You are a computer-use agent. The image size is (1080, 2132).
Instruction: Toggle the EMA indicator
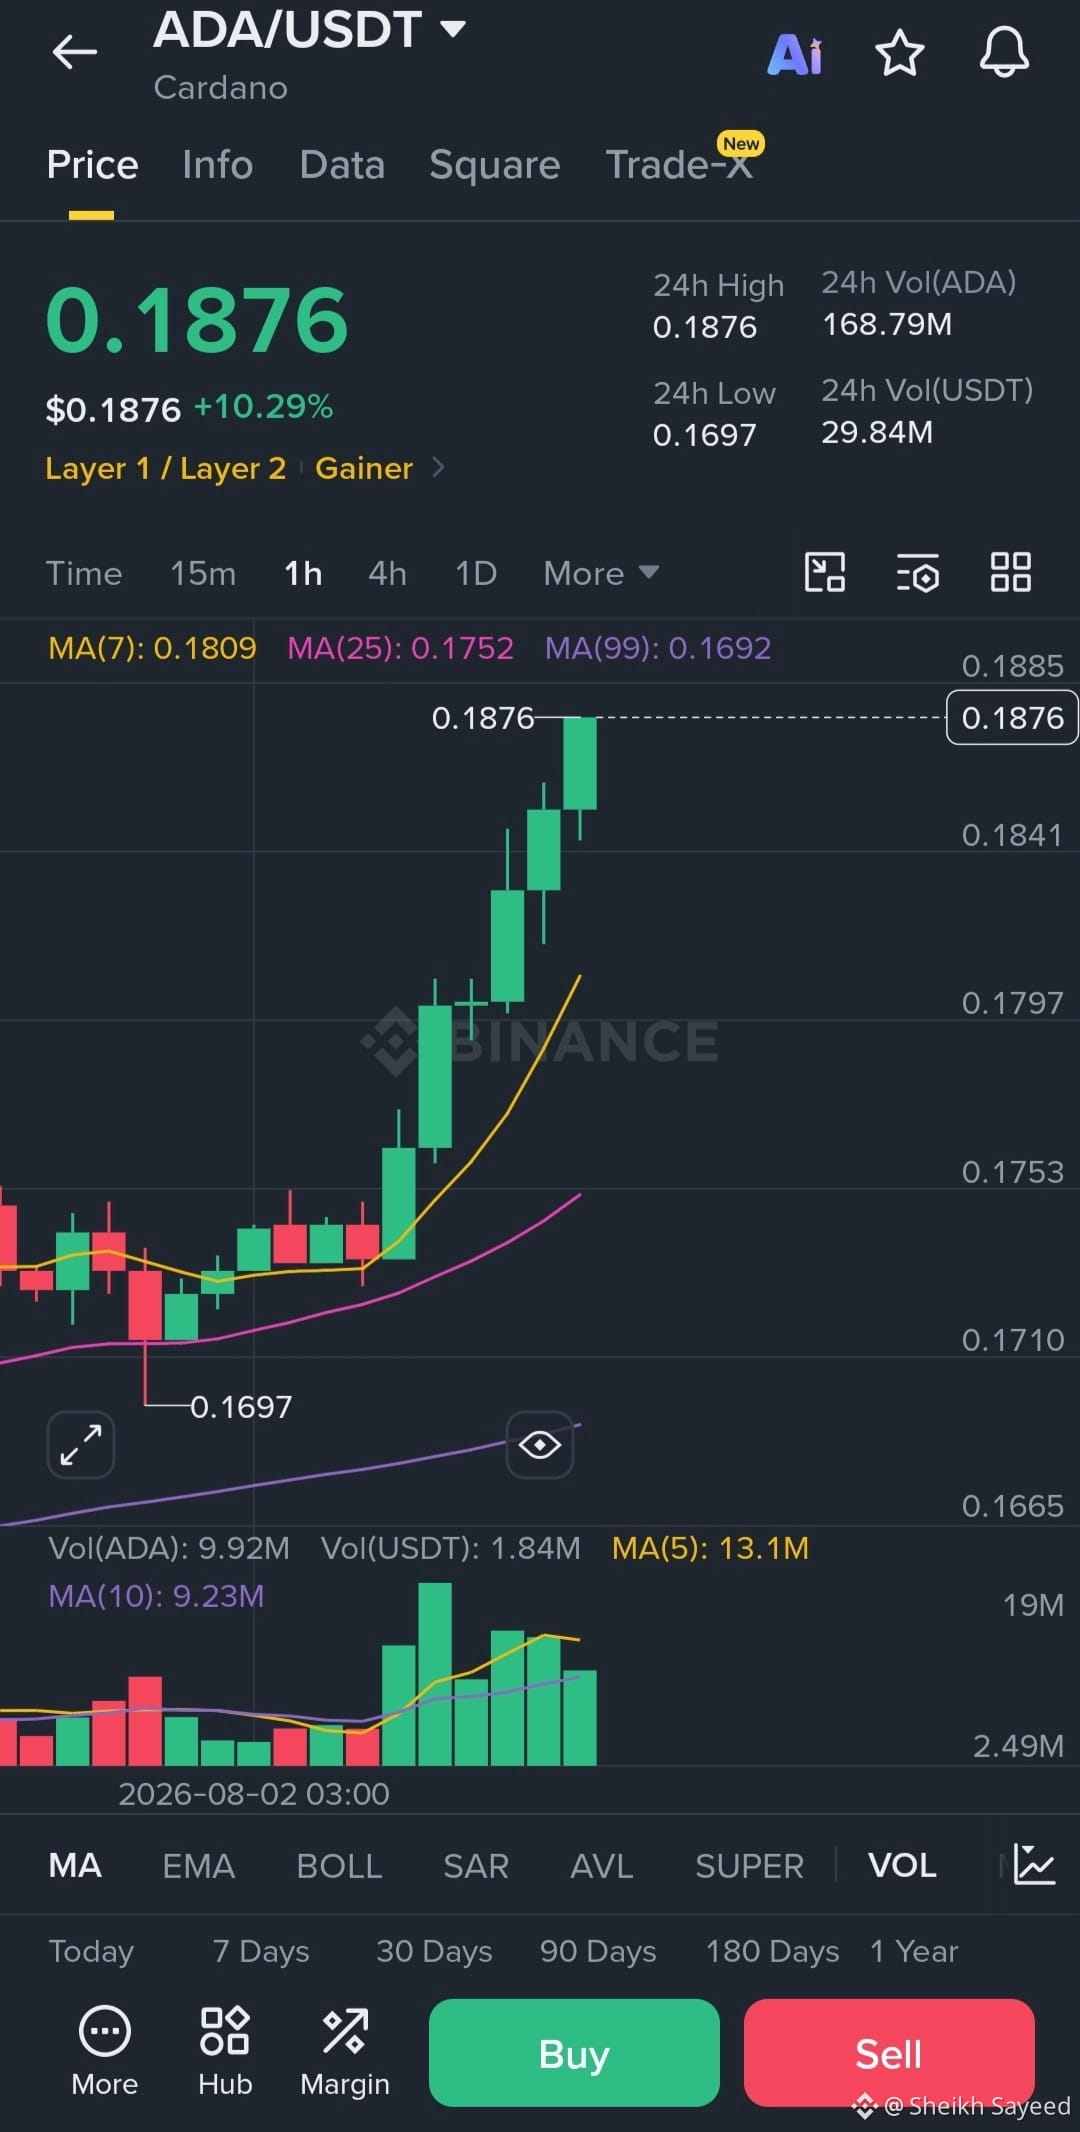198,1865
